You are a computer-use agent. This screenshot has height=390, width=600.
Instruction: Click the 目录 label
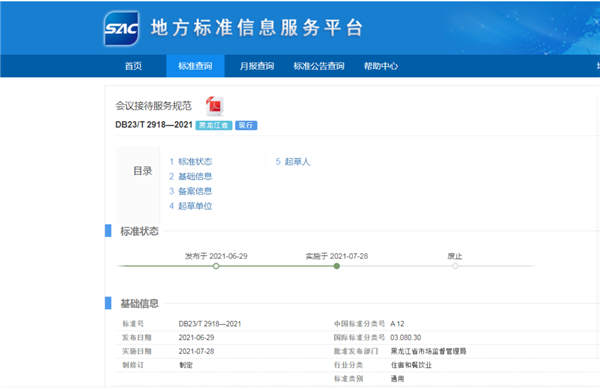(x=143, y=171)
